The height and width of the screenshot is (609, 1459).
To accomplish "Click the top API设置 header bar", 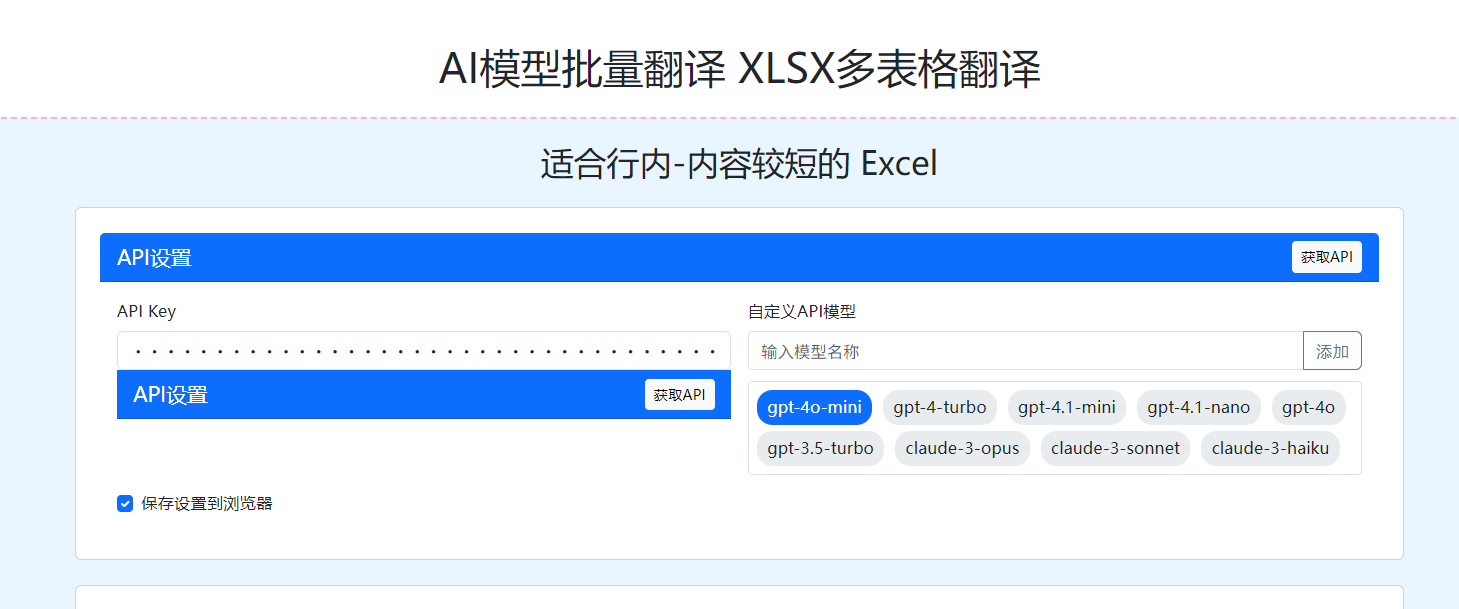I will [x=739, y=257].
